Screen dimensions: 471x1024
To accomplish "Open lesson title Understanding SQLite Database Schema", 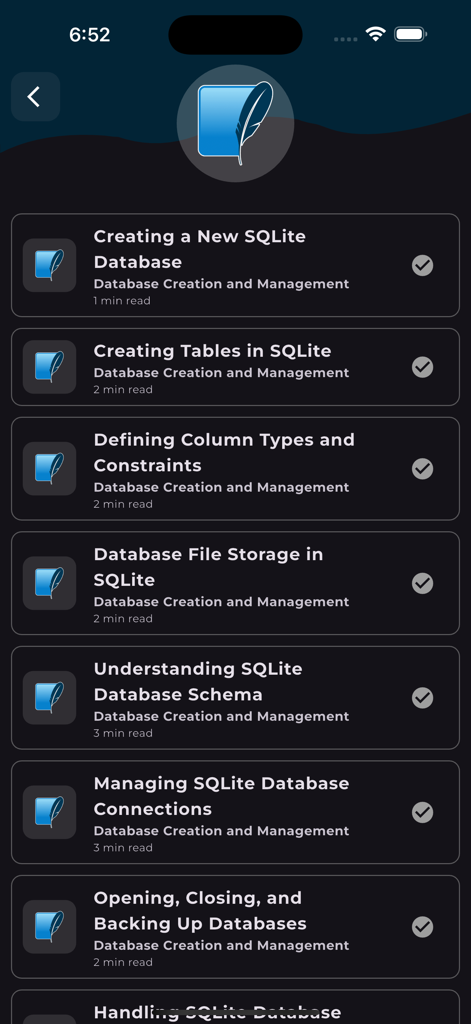I will point(198,681).
